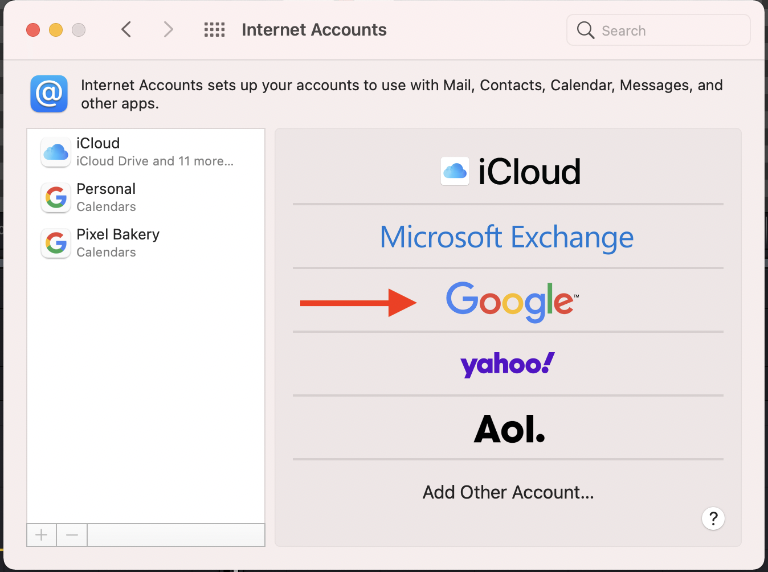Click into the Search field
Image resolution: width=768 pixels, height=572 pixels.
point(658,30)
